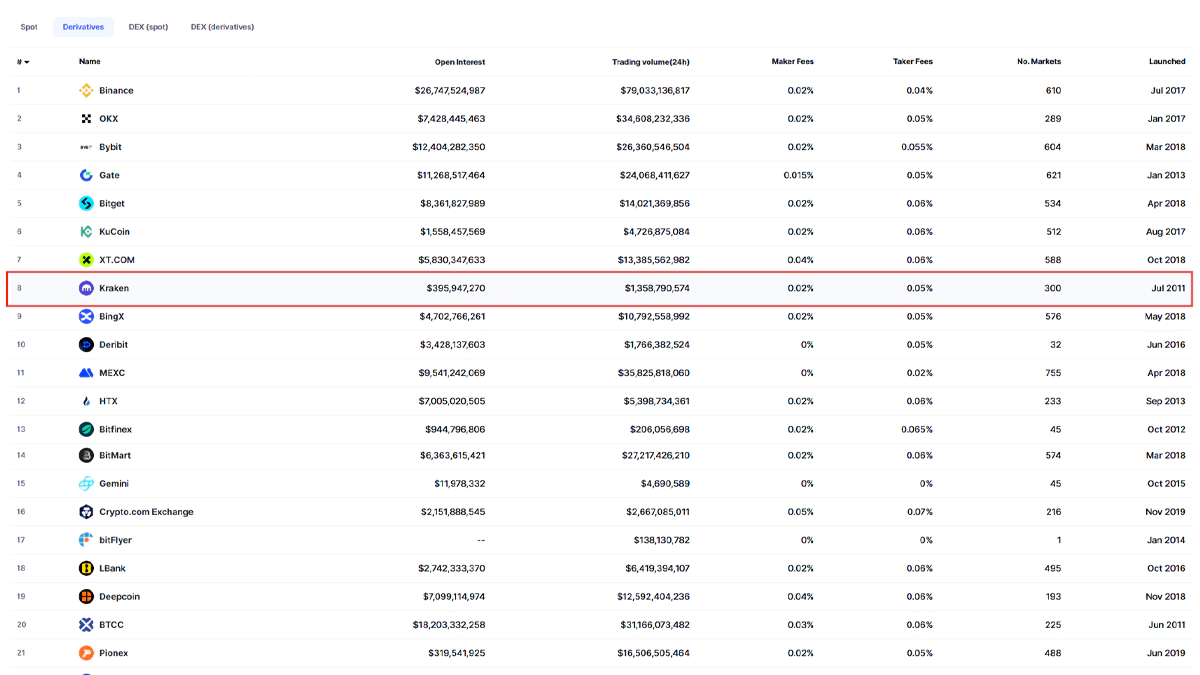Switch to the Spot tab
Viewport: 1200px width, 675px height.
click(x=29, y=27)
